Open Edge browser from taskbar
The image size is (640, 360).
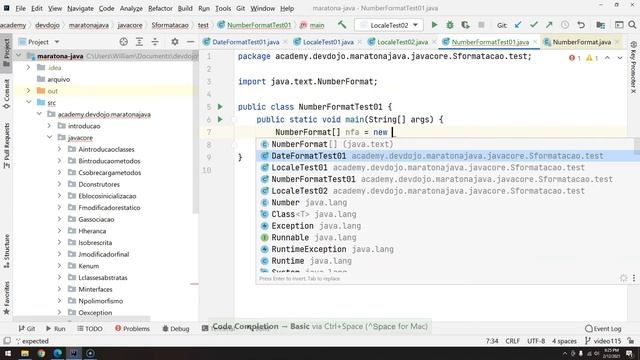point(58,353)
